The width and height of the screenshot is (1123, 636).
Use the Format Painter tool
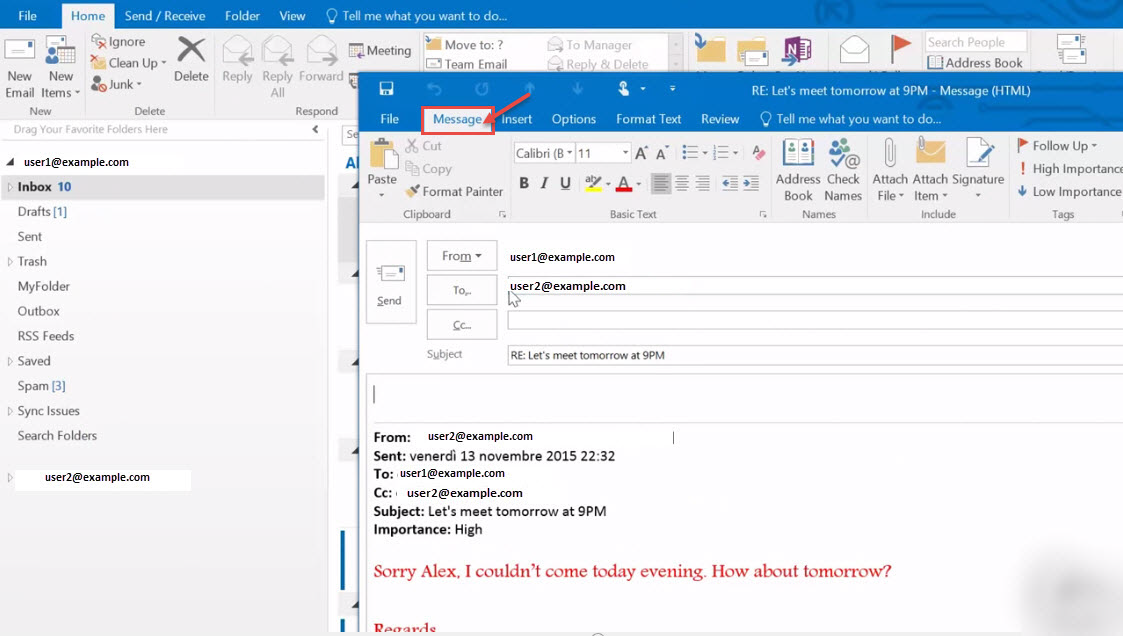point(454,191)
